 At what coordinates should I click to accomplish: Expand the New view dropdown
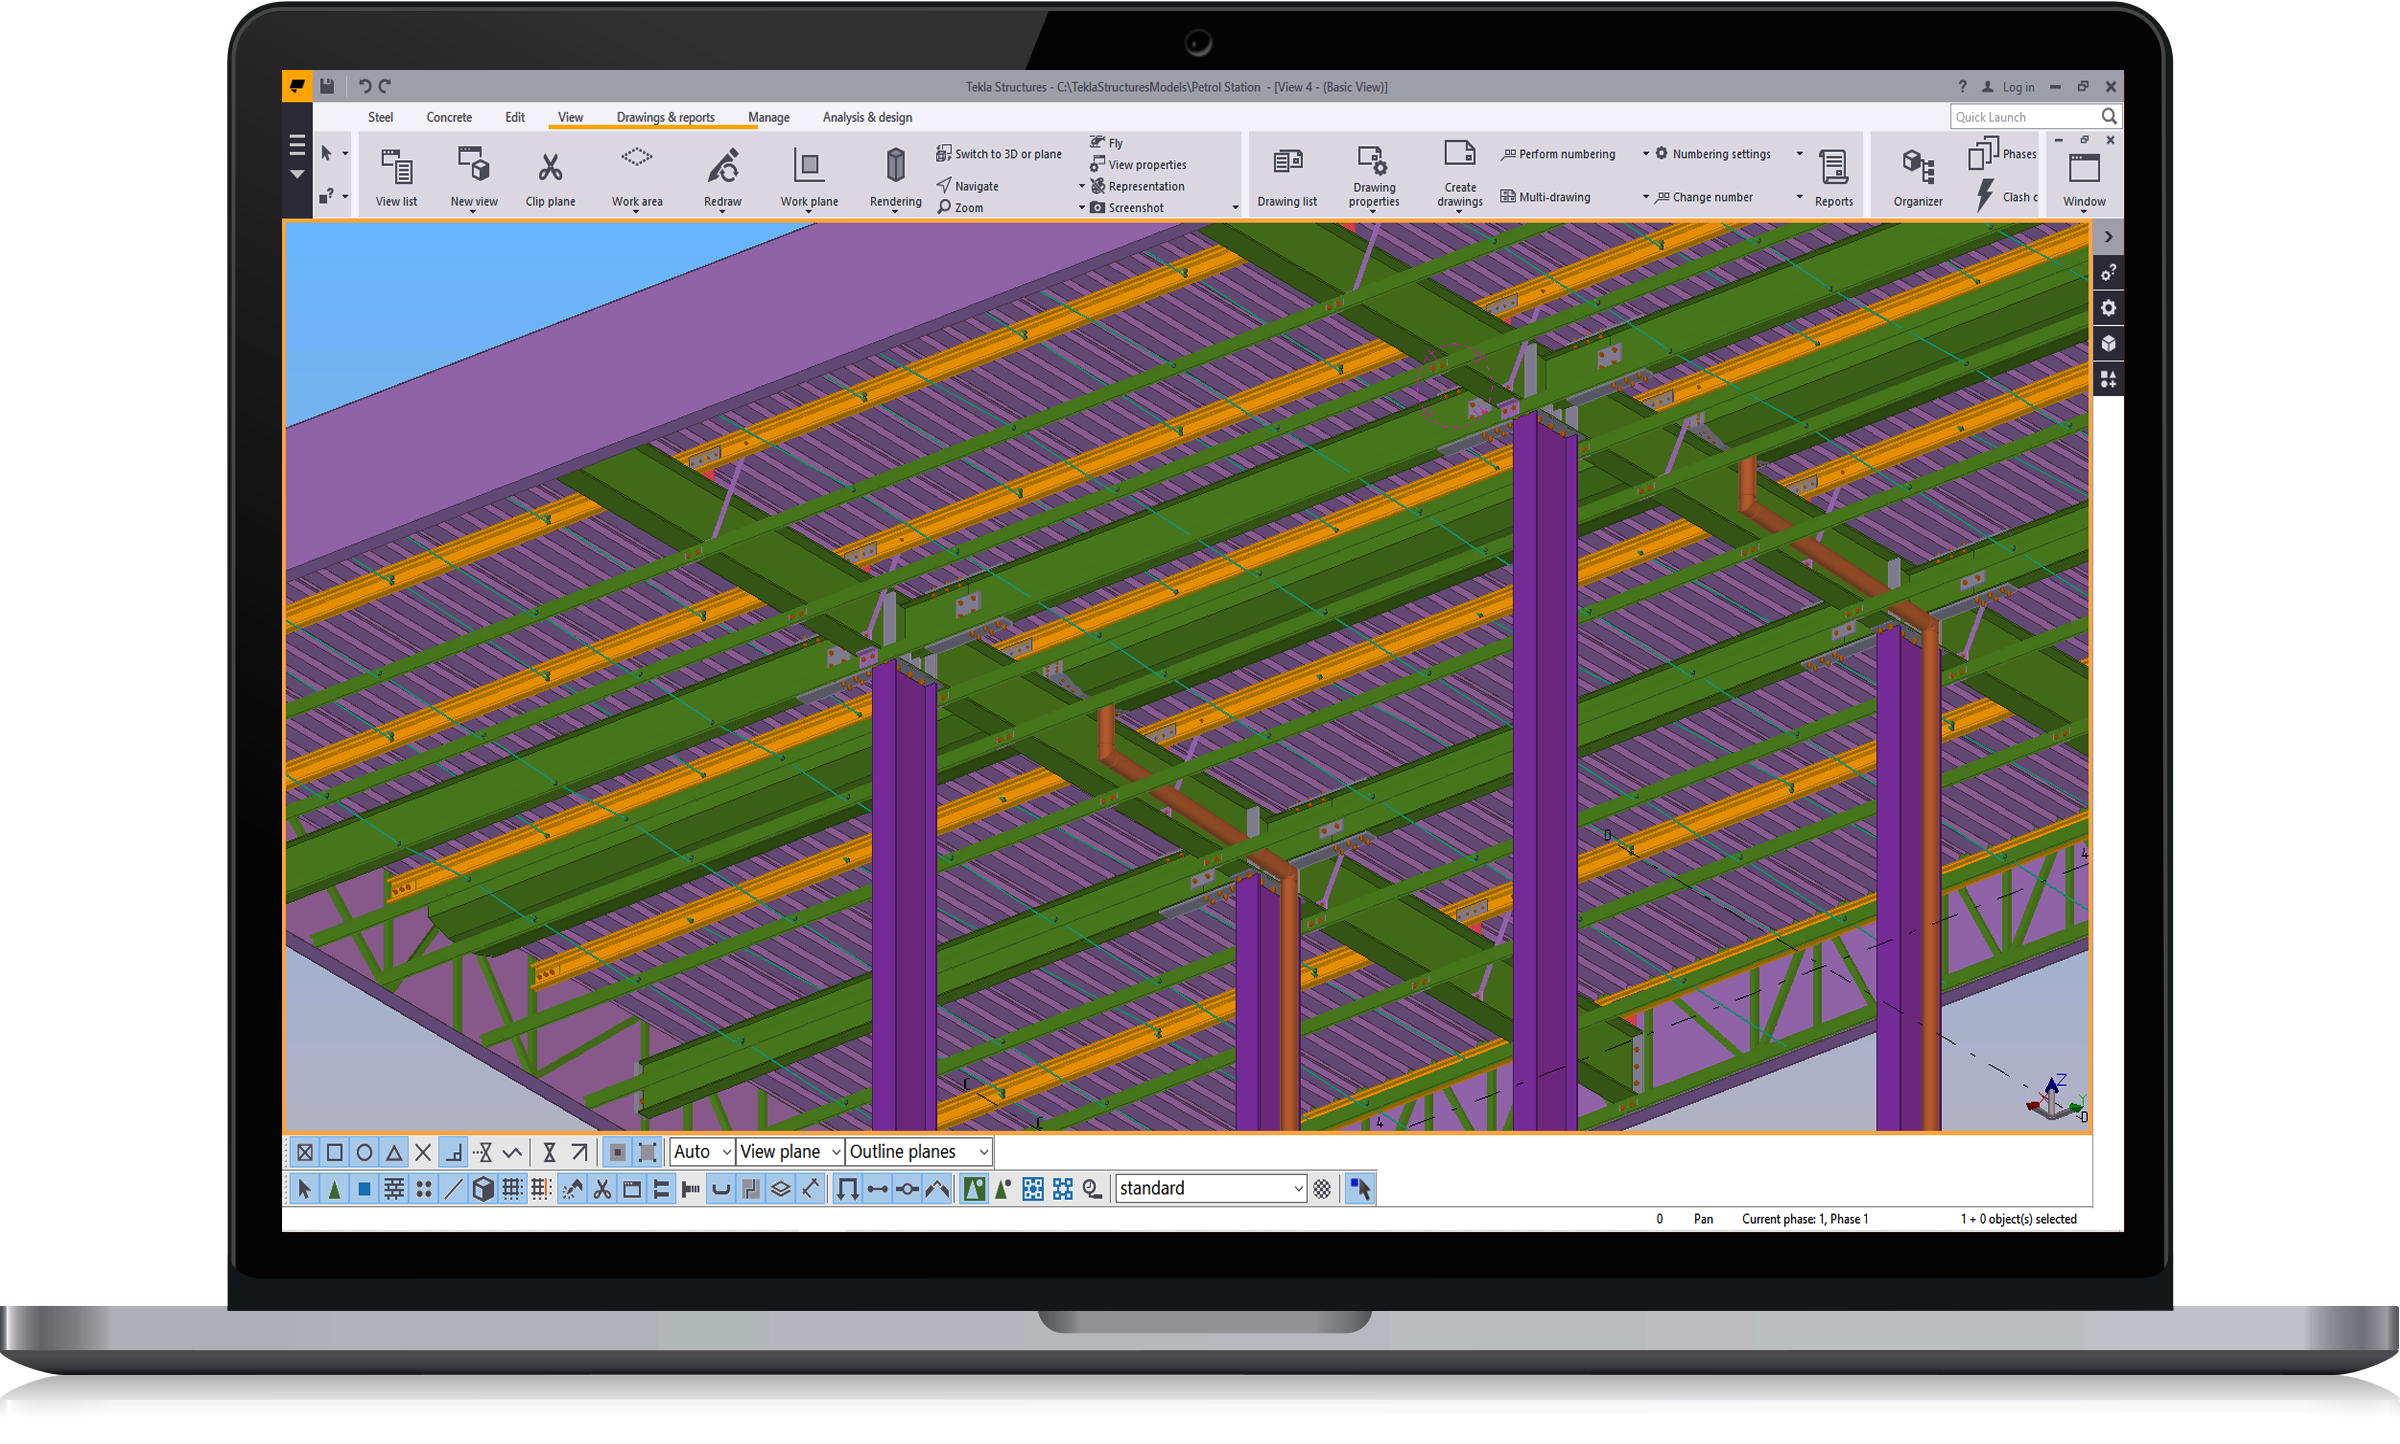(473, 212)
